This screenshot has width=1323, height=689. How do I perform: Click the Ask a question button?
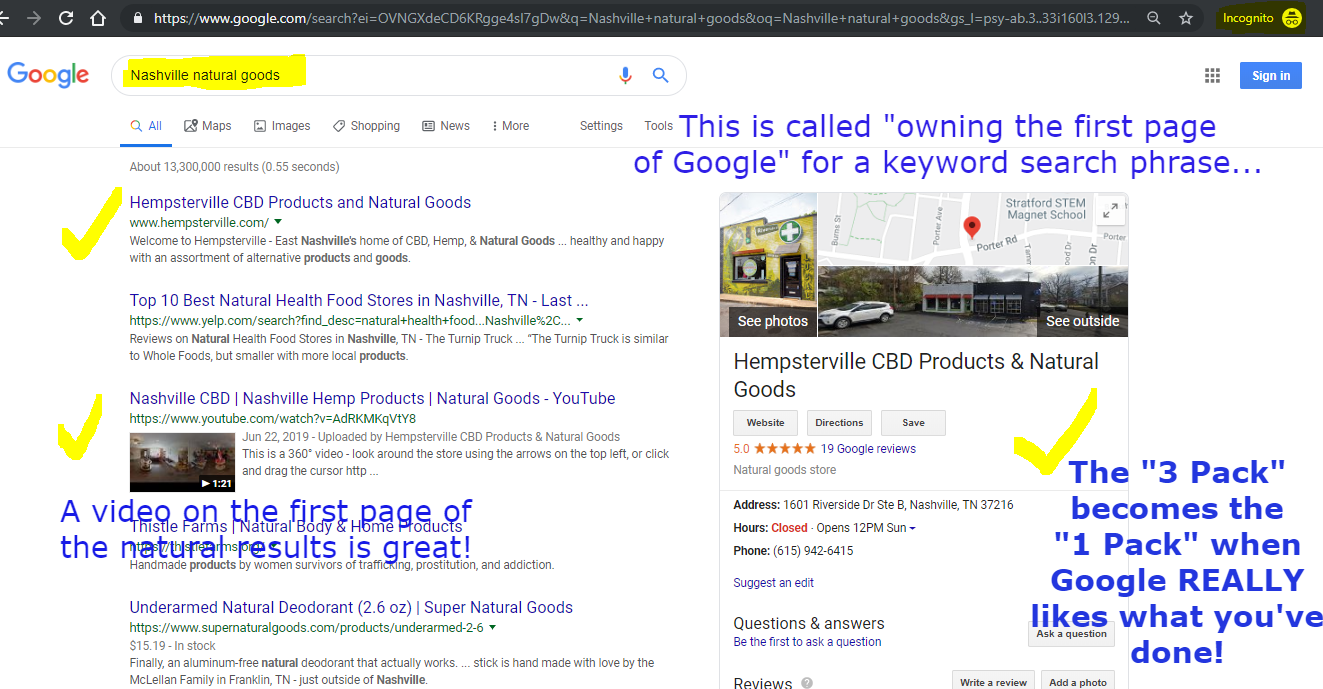(x=1071, y=634)
